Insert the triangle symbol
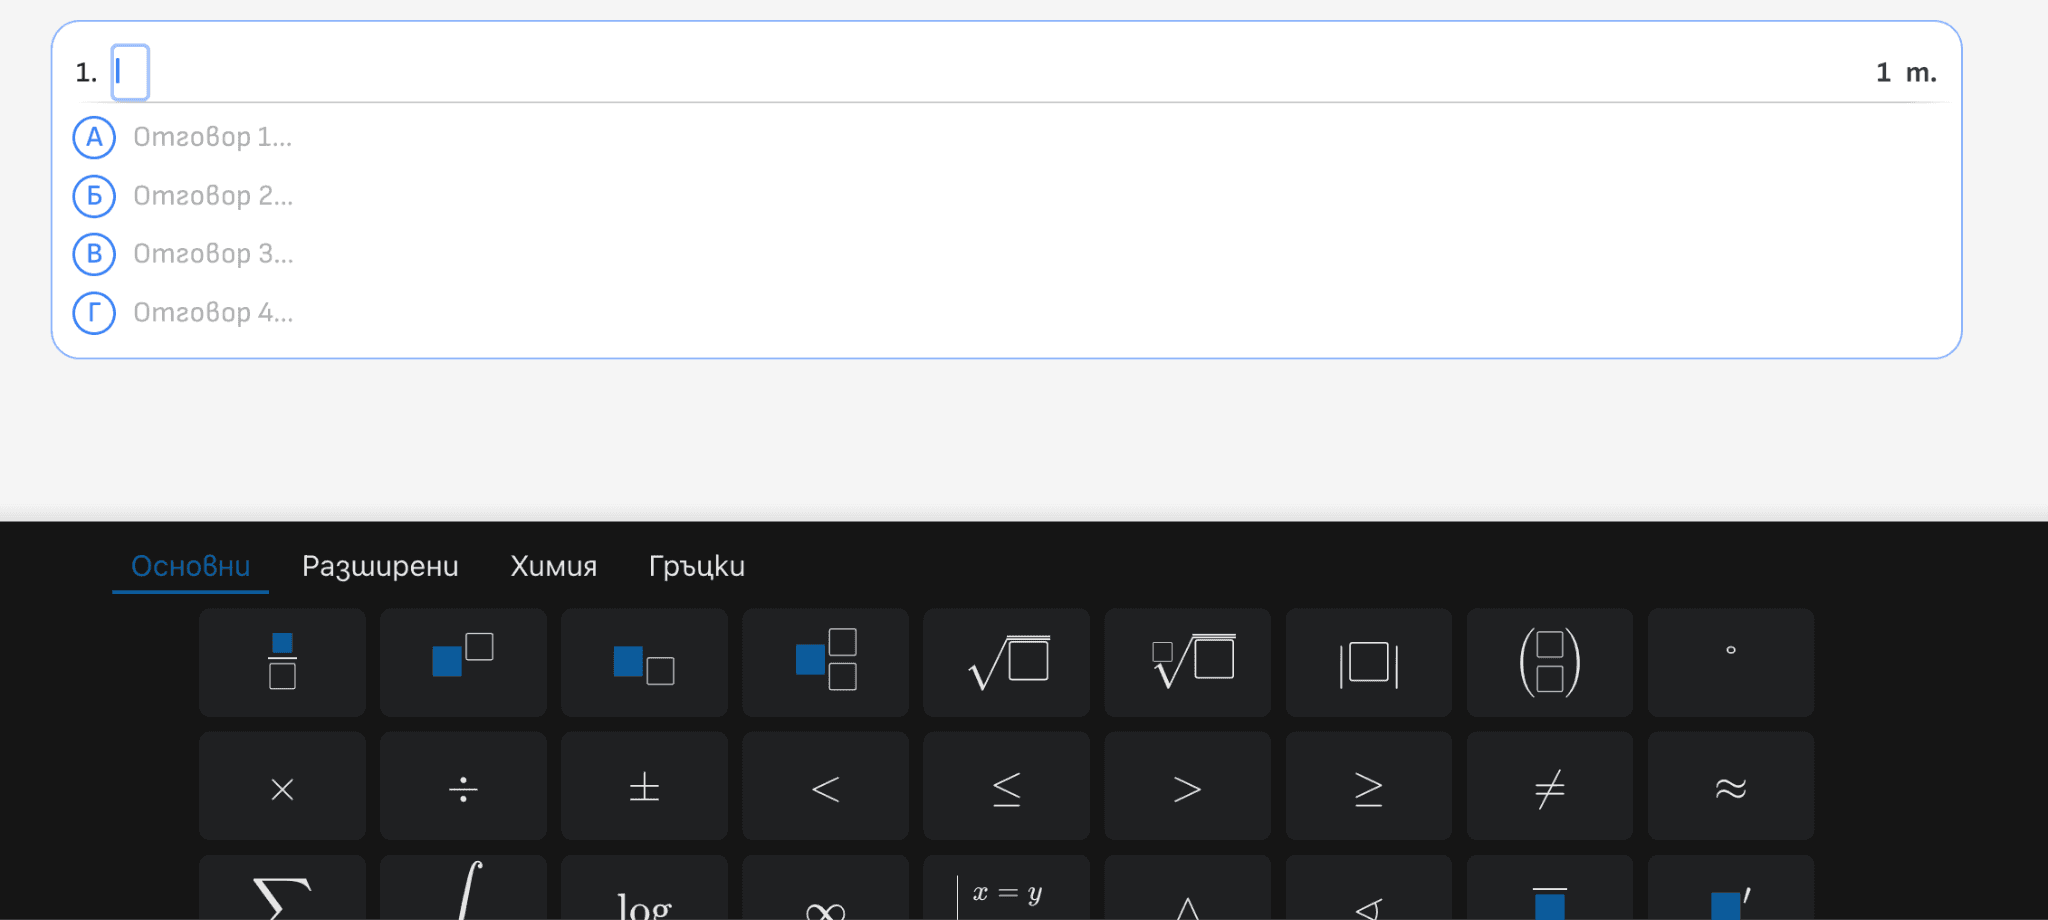 coord(1187,888)
